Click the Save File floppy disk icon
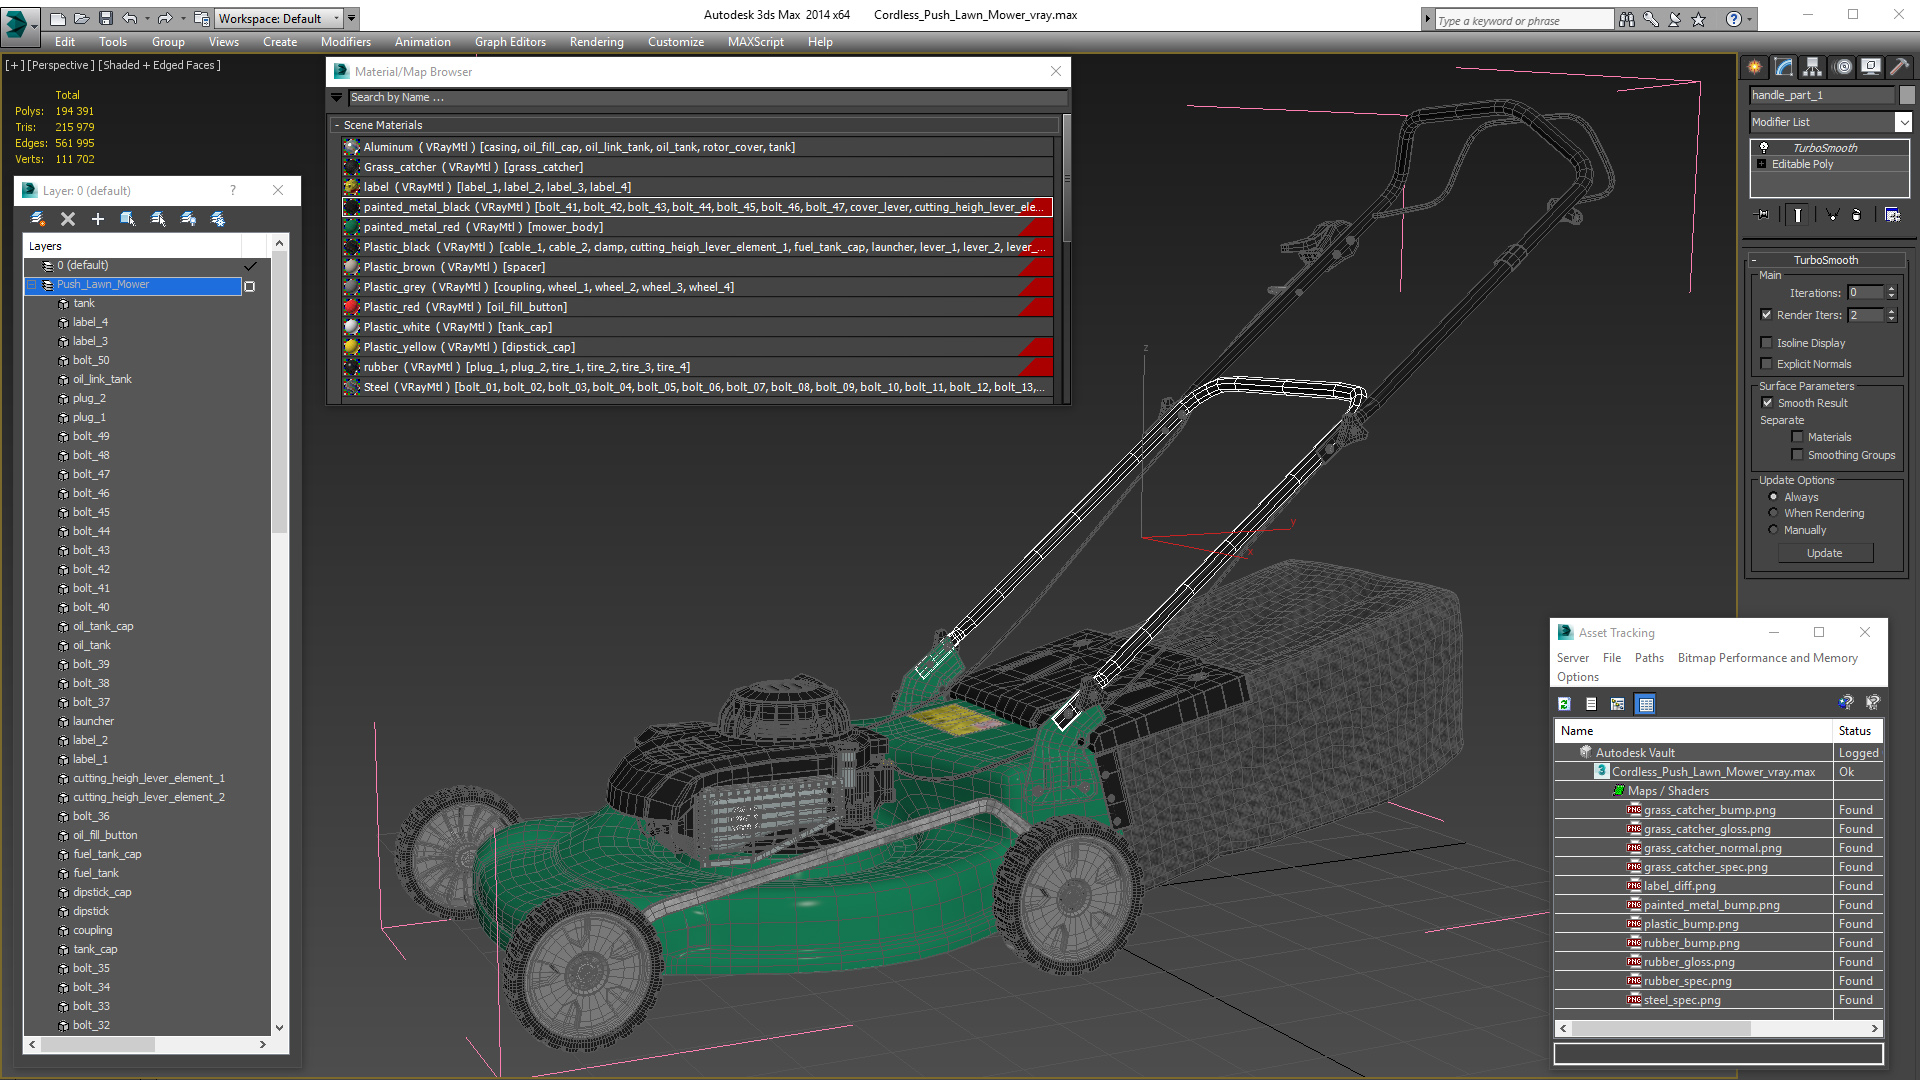This screenshot has height=1080, width=1920. 105,18
